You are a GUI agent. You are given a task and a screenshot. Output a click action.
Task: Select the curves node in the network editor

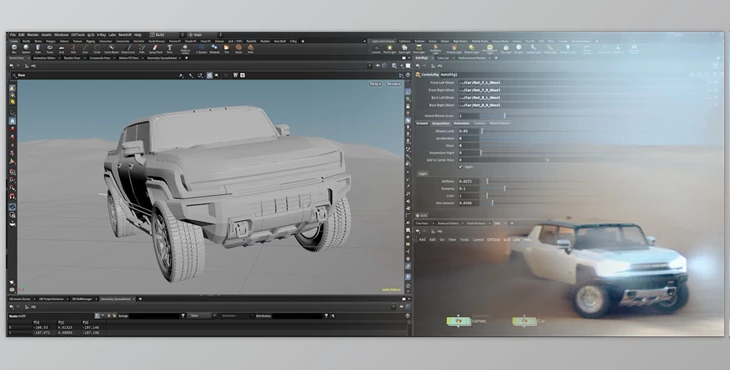click(459, 321)
